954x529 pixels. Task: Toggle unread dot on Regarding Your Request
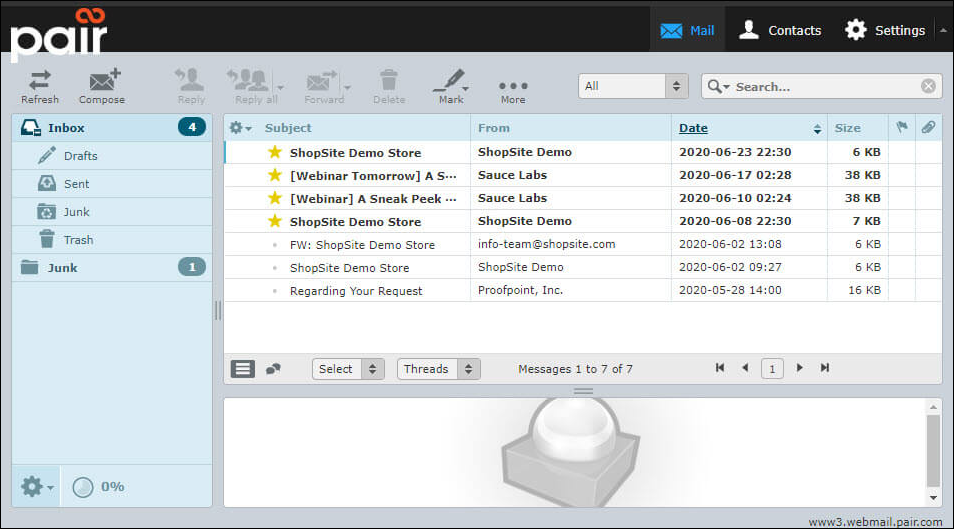click(x=275, y=291)
